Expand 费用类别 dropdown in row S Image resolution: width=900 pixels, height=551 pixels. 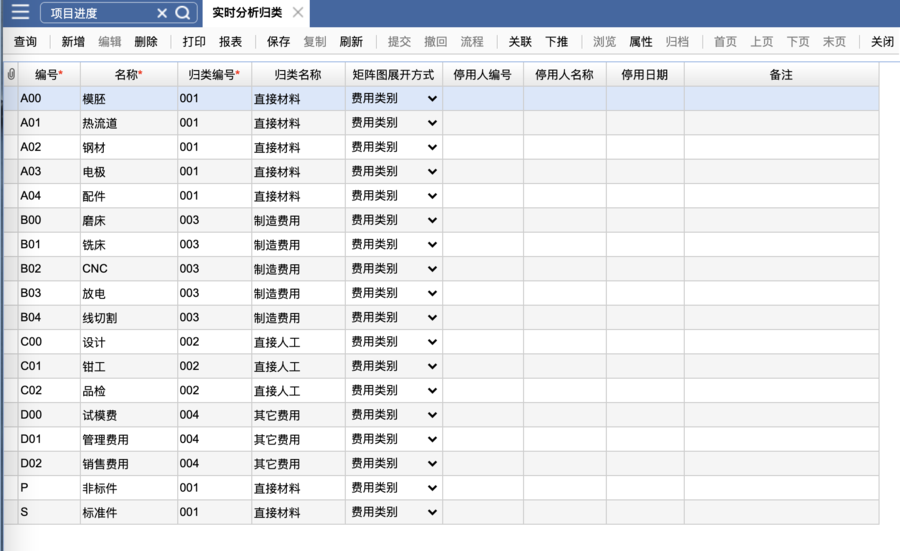point(432,513)
